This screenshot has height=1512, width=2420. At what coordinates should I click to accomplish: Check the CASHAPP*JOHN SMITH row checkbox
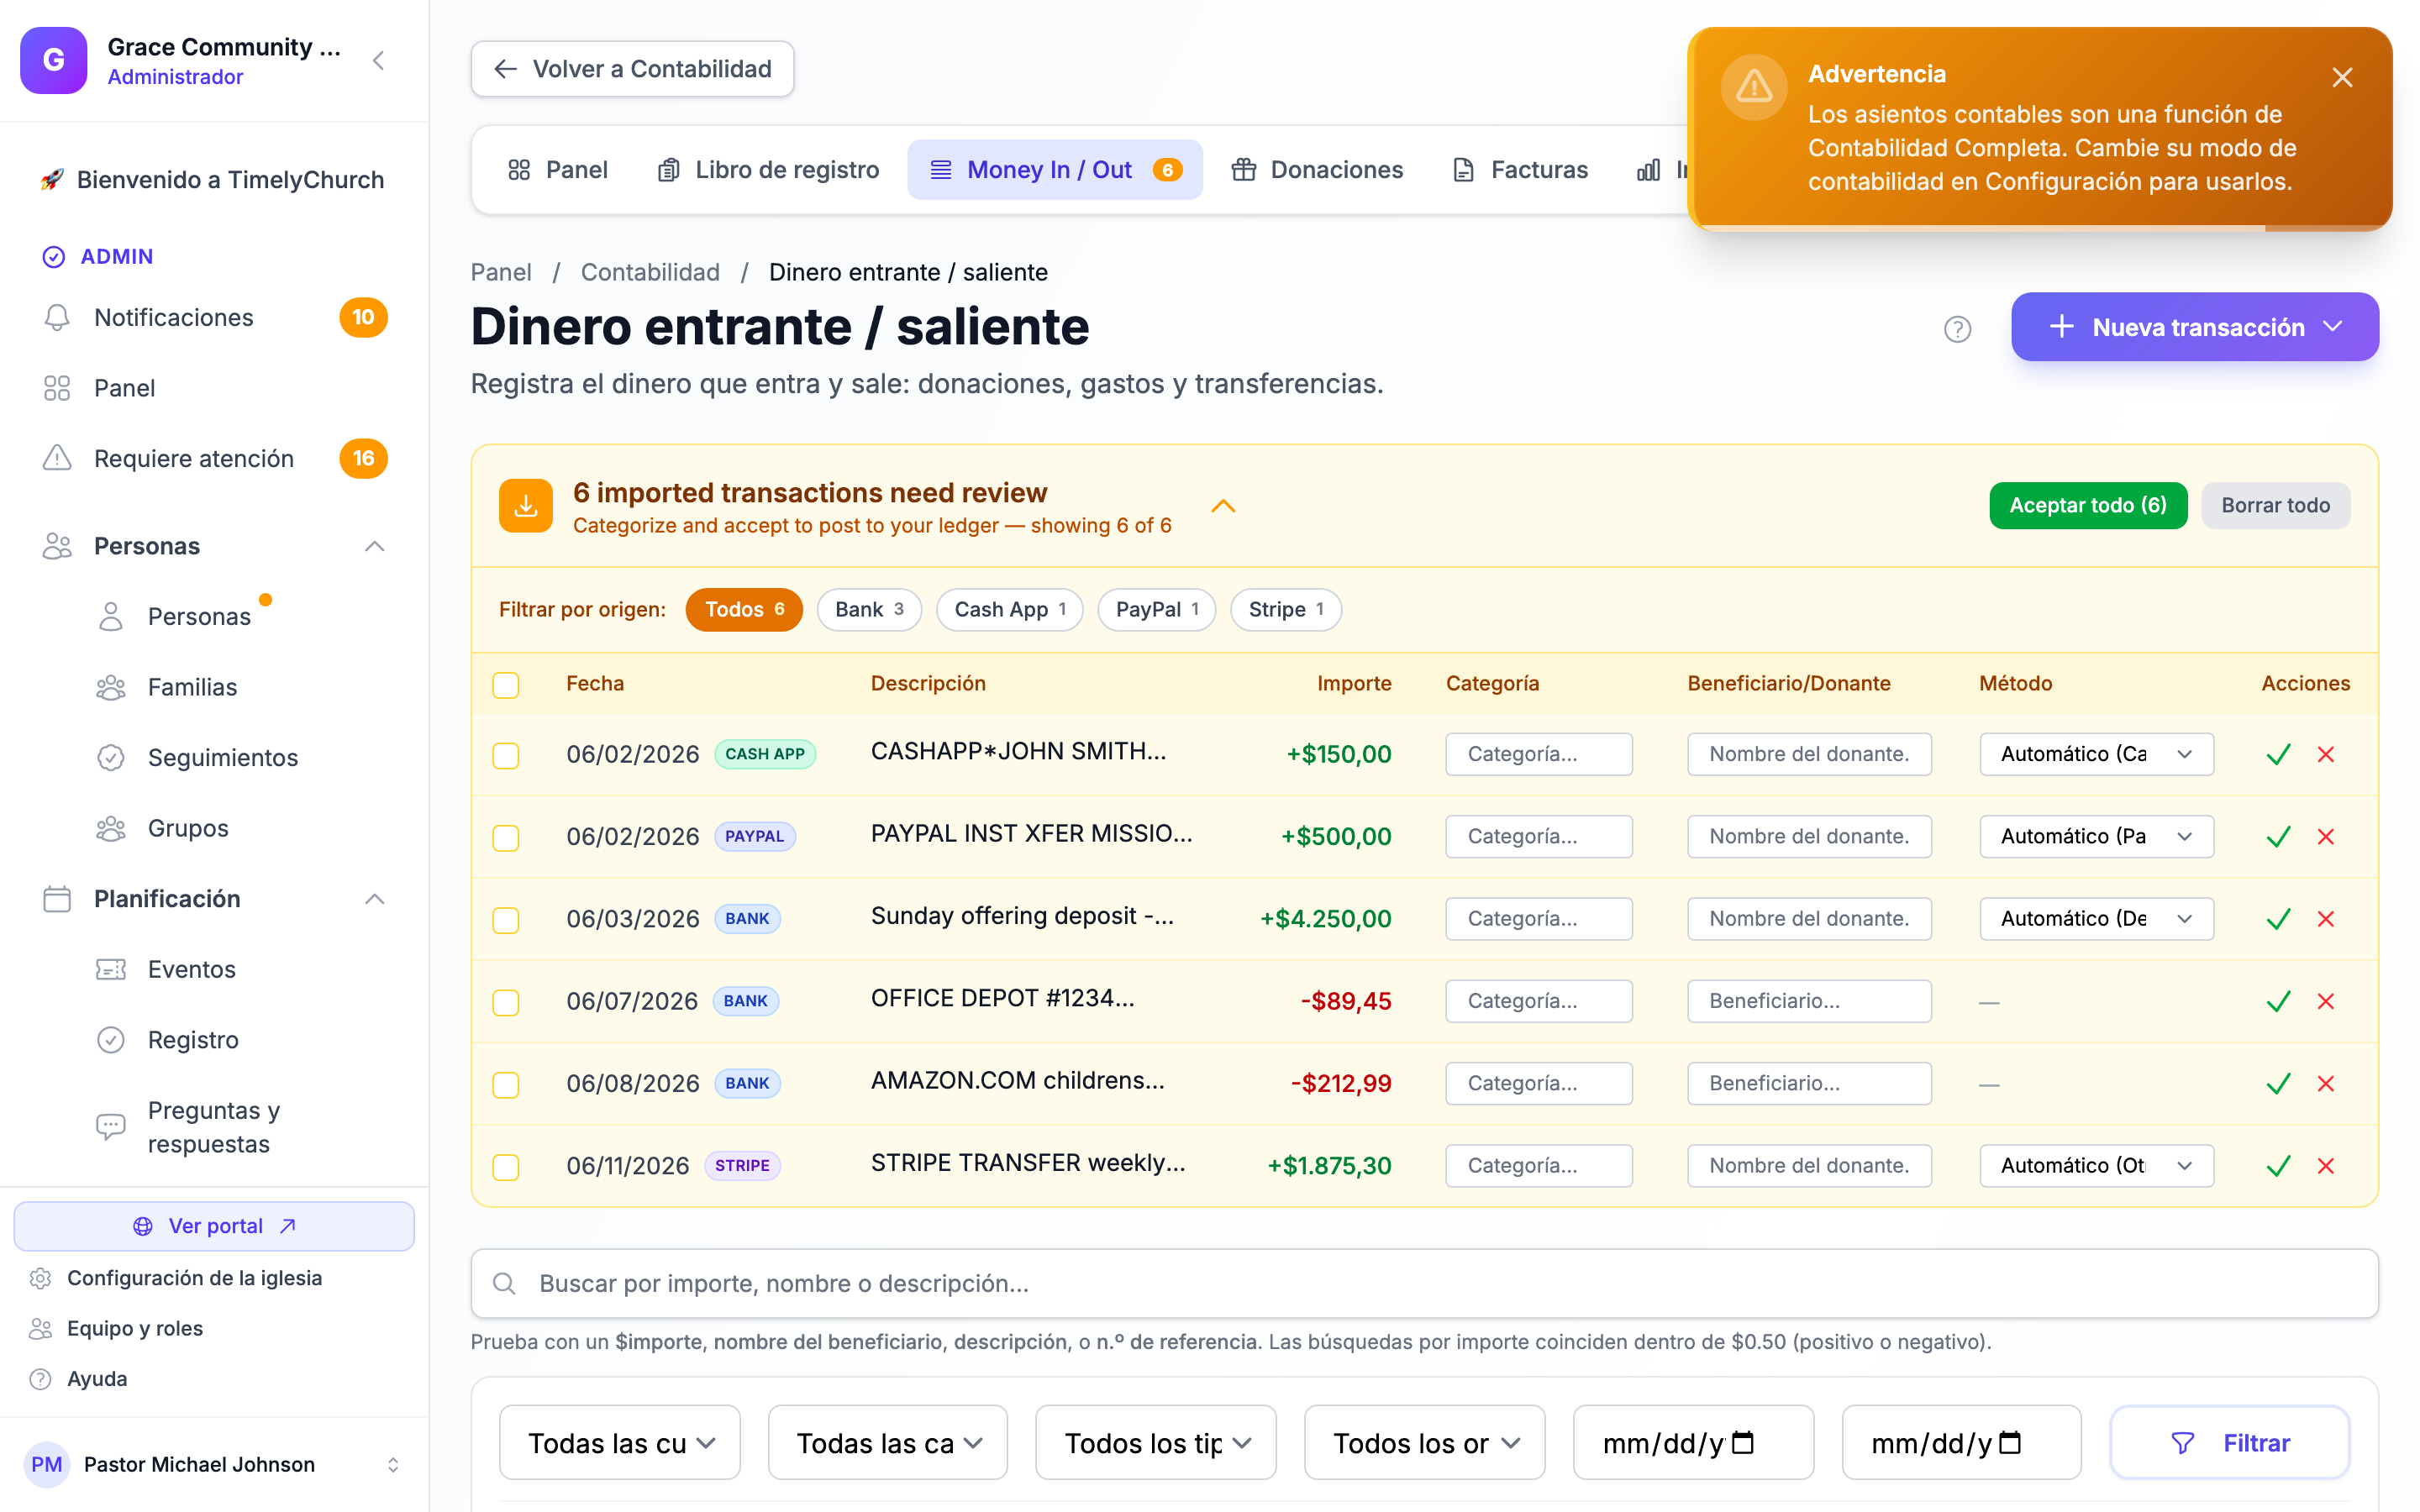(506, 756)
